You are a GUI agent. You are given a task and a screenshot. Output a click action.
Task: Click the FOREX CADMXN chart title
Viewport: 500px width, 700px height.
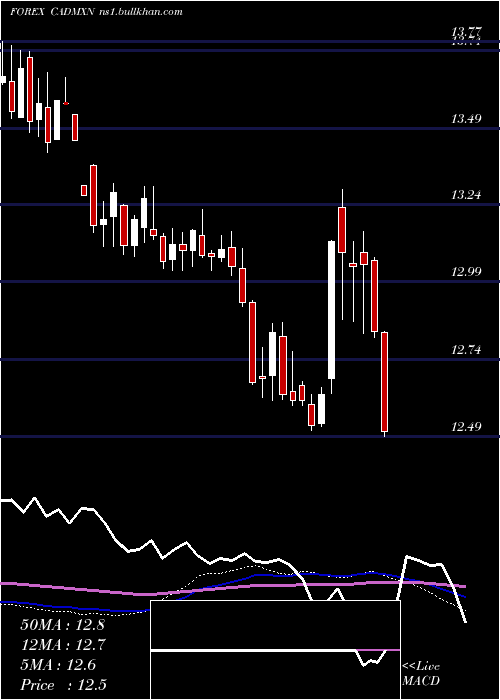tap(96, 12)
